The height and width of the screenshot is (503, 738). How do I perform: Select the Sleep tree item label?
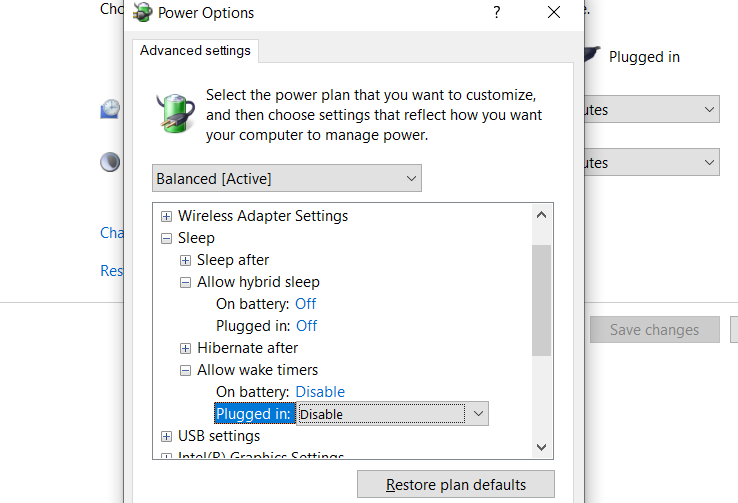click(x=196, y=238)
